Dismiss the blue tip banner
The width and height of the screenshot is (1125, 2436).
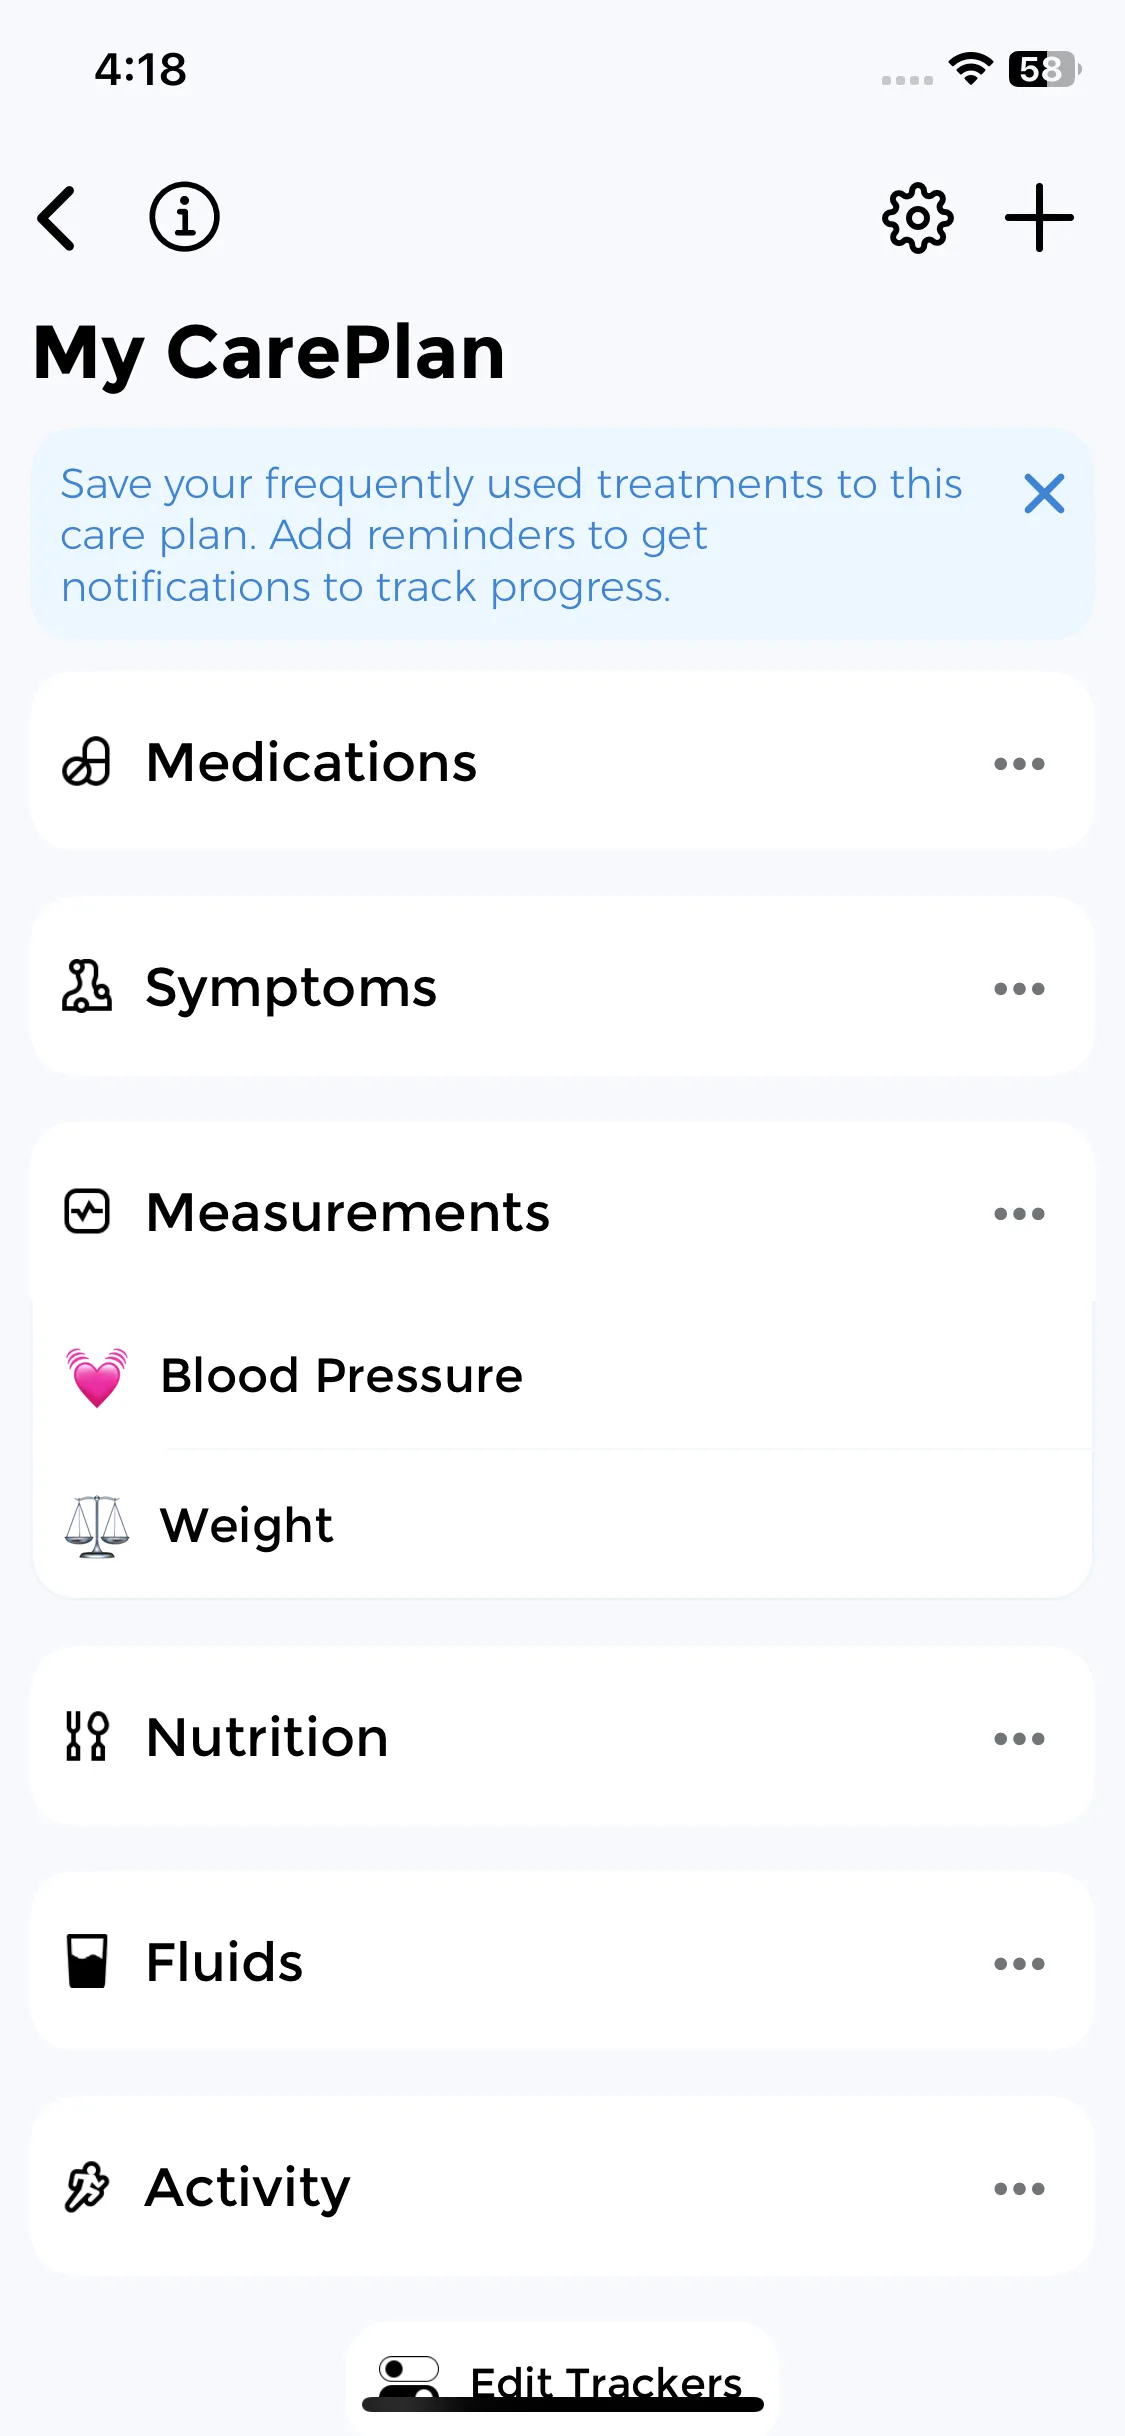(1044, 494)
